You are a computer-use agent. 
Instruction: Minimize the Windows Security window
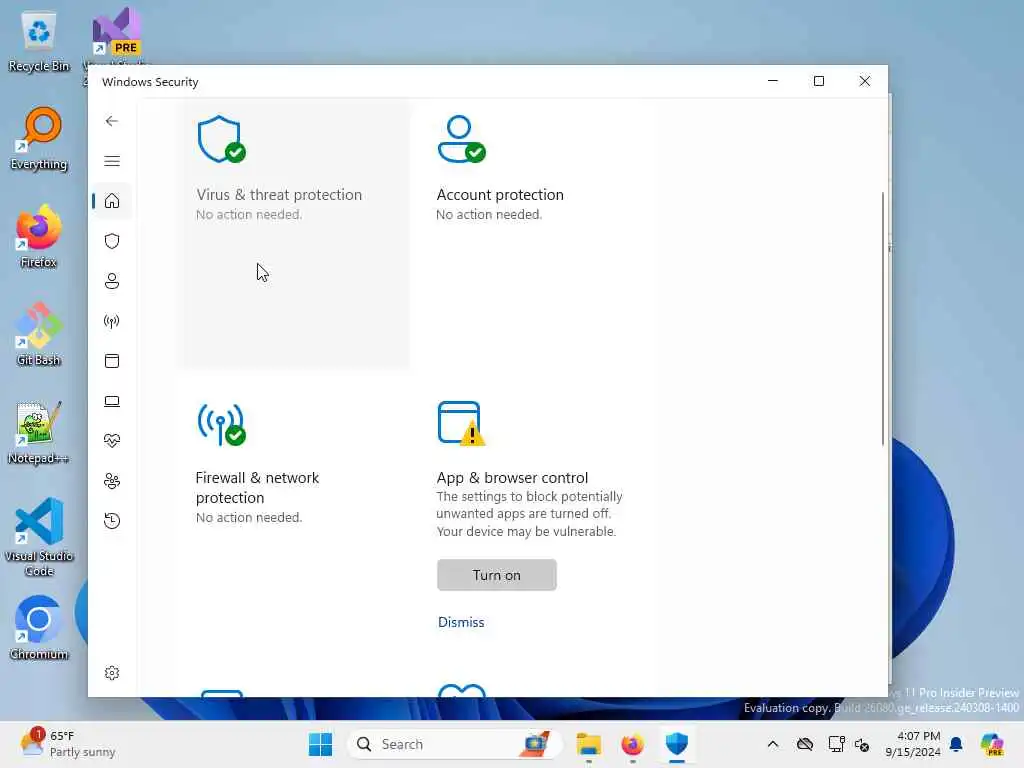(773, 81)
